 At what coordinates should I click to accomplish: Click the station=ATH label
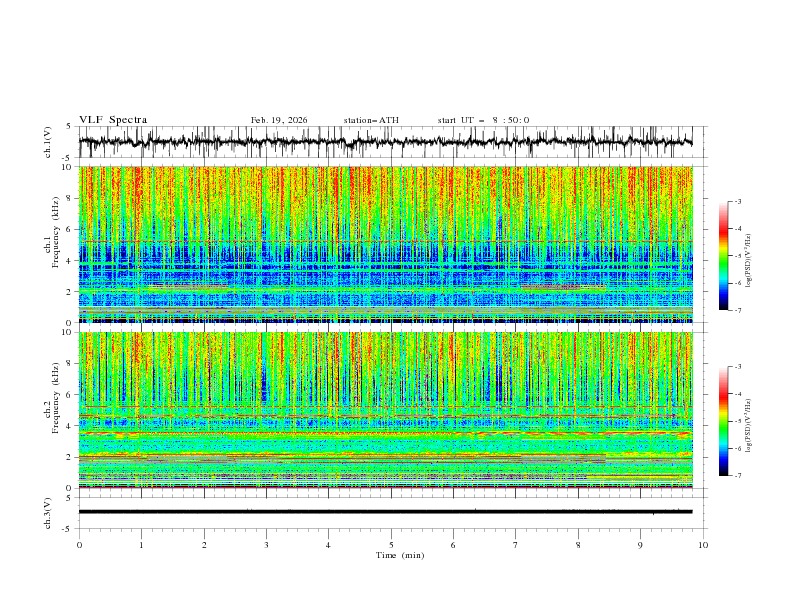[x=371, y=120]
